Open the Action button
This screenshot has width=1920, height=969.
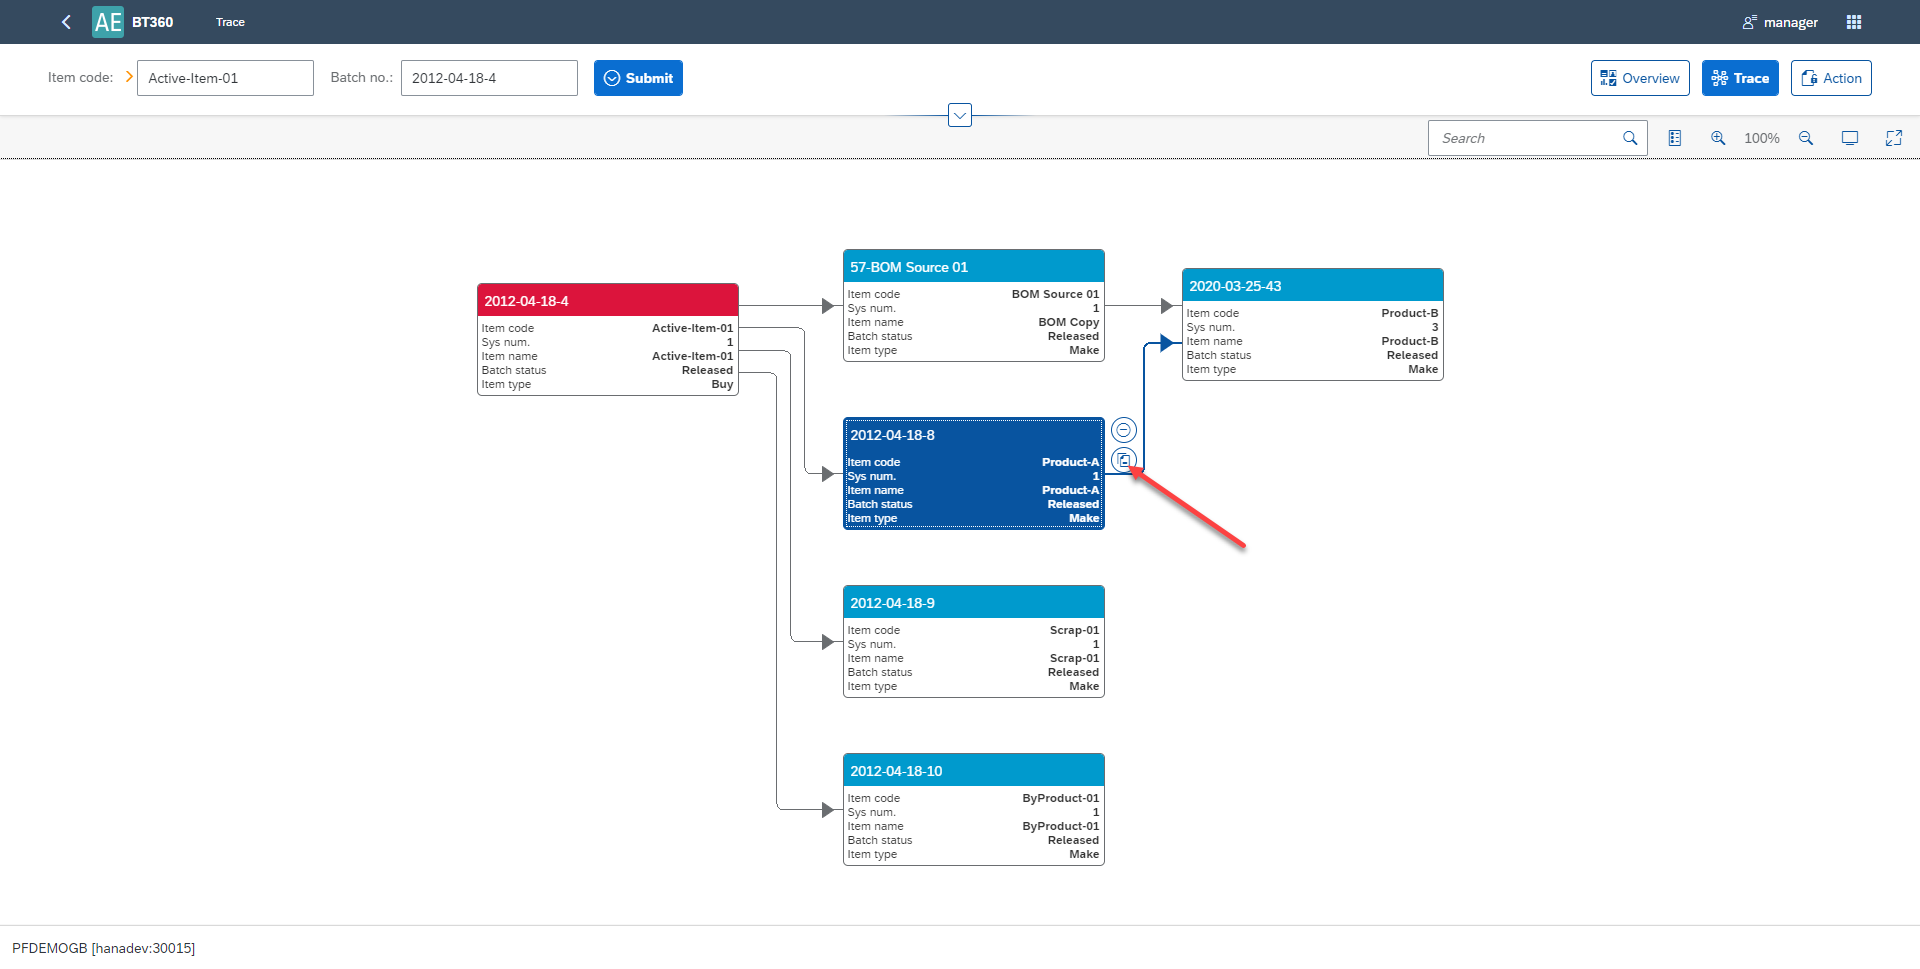click(1831, 78)
